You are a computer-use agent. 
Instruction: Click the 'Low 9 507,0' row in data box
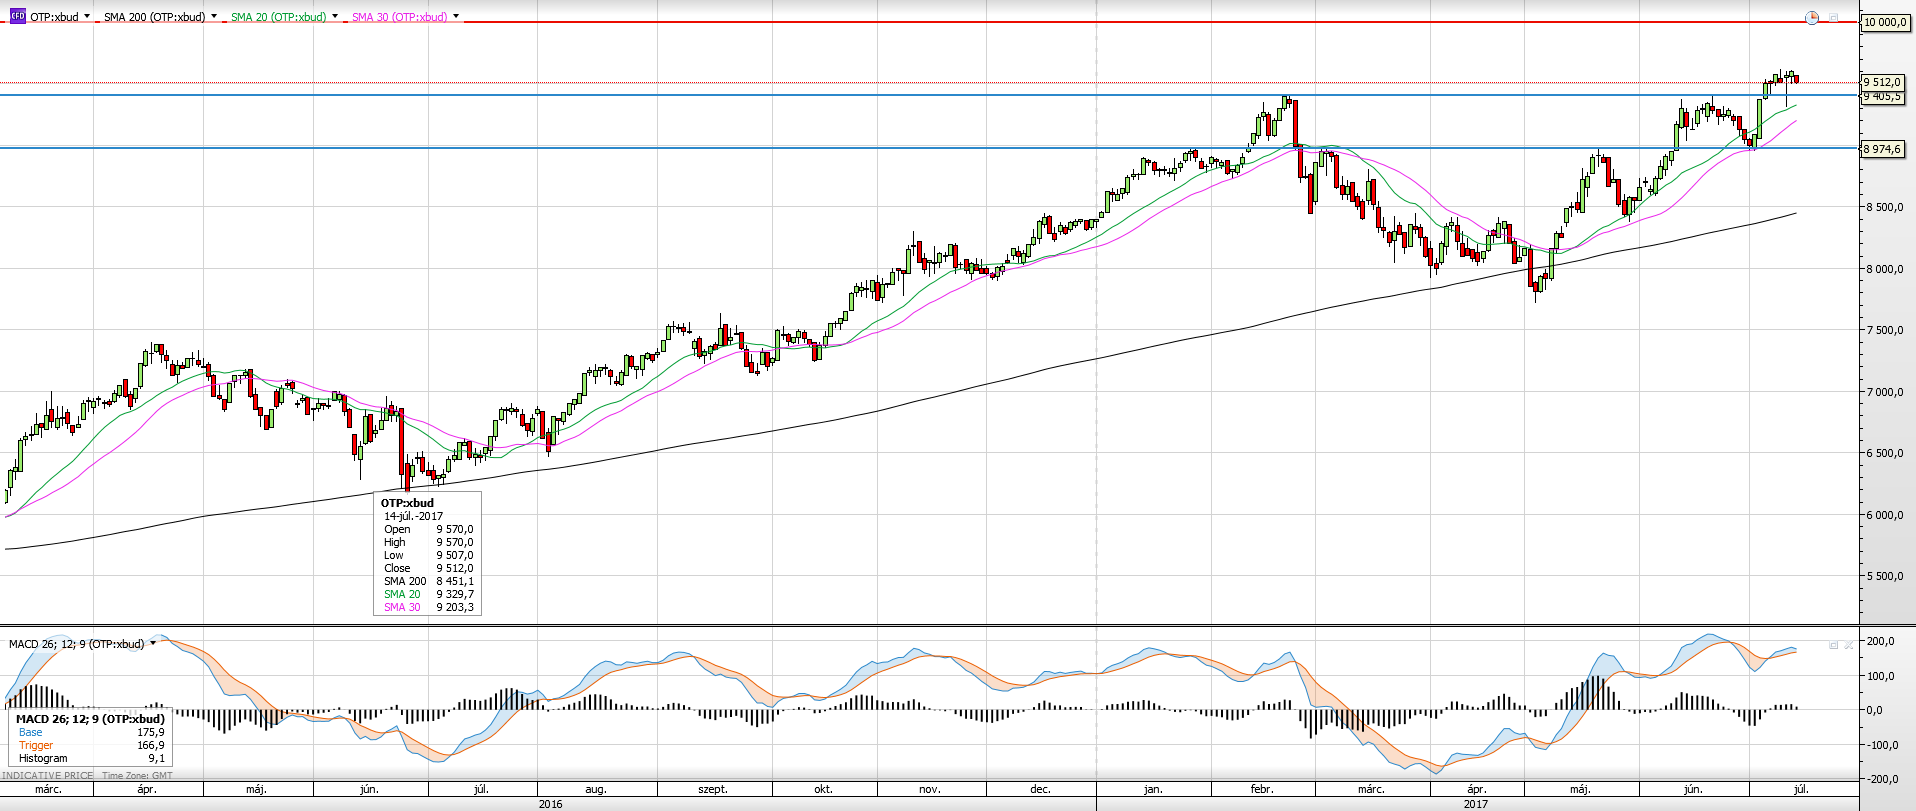click(x=429, y=555)
